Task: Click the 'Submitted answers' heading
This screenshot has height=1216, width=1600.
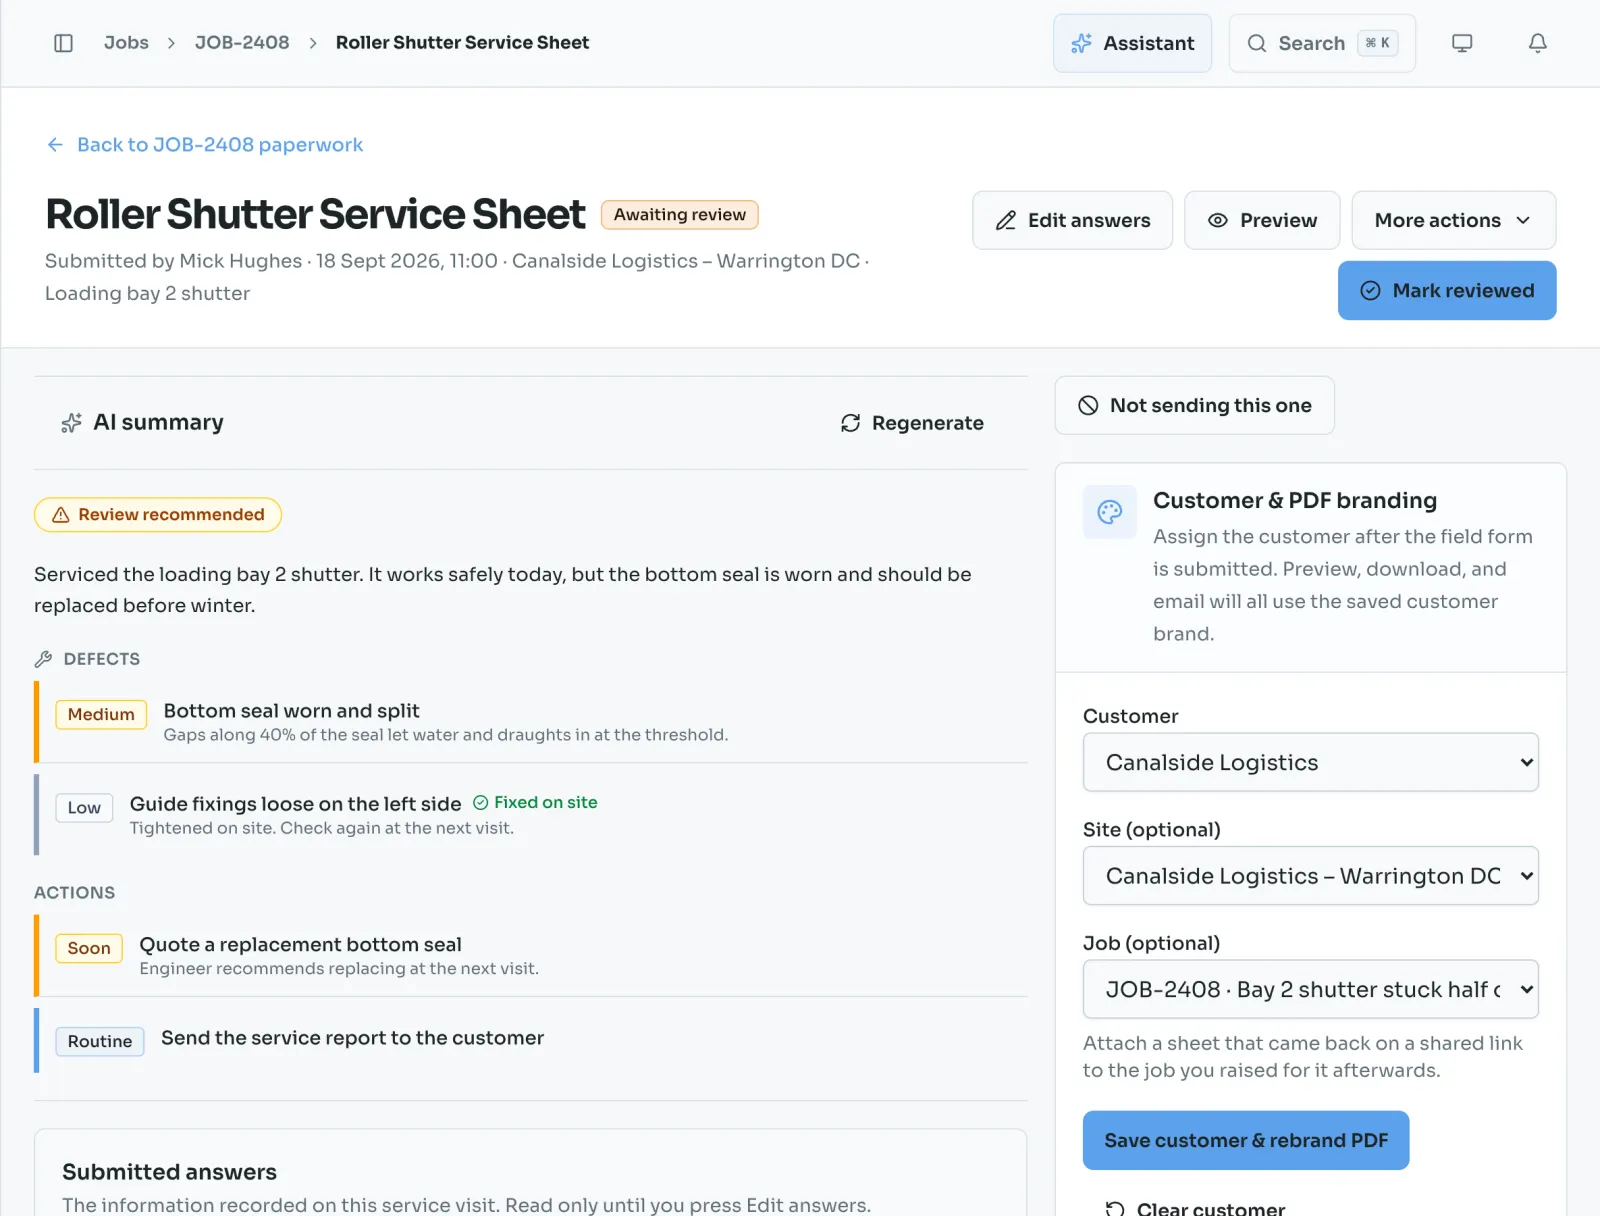Action: 170,1172
